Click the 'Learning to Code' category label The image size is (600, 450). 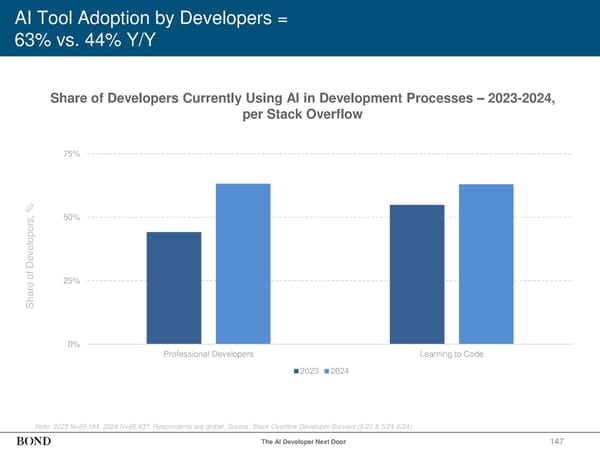coord(451,355)
